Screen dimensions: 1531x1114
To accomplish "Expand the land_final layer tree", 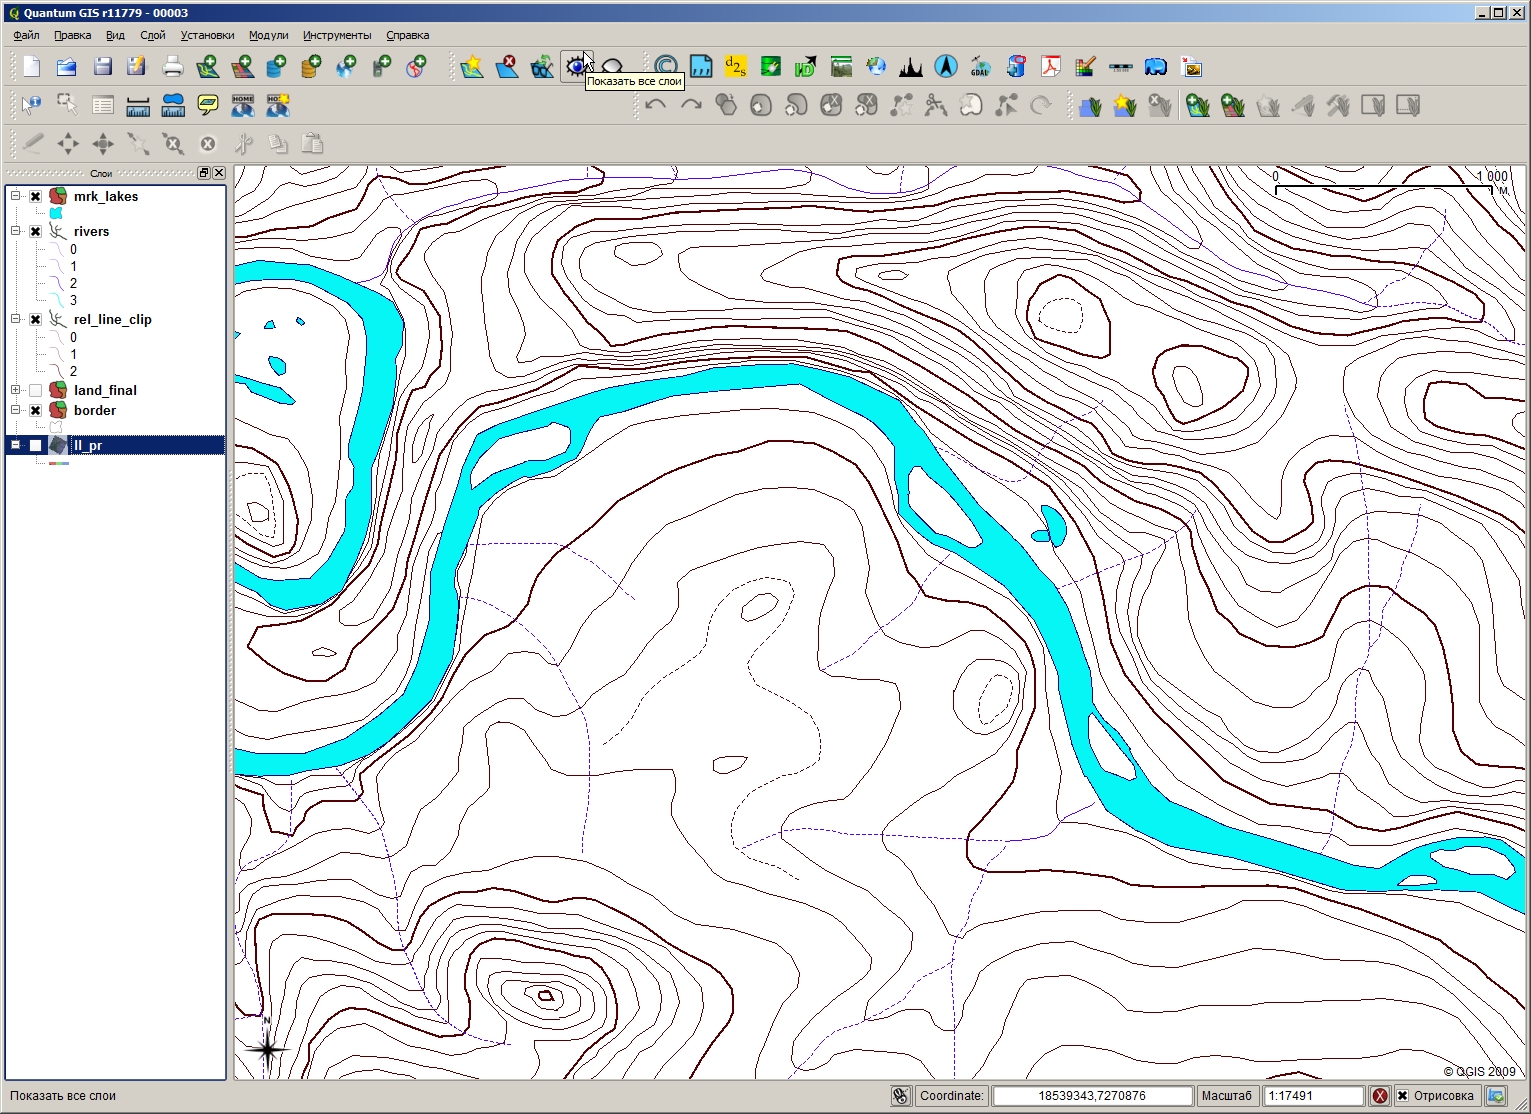I will click(x=15, y=390).
